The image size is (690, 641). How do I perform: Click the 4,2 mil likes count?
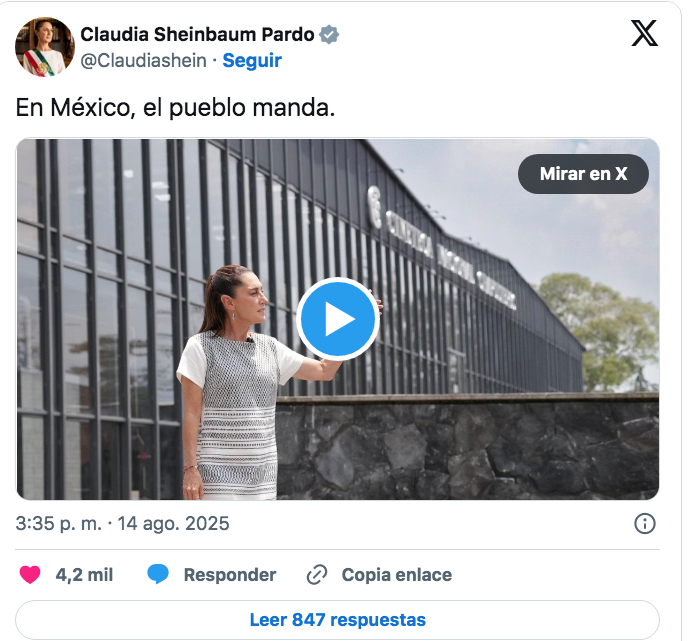[84, 575]
